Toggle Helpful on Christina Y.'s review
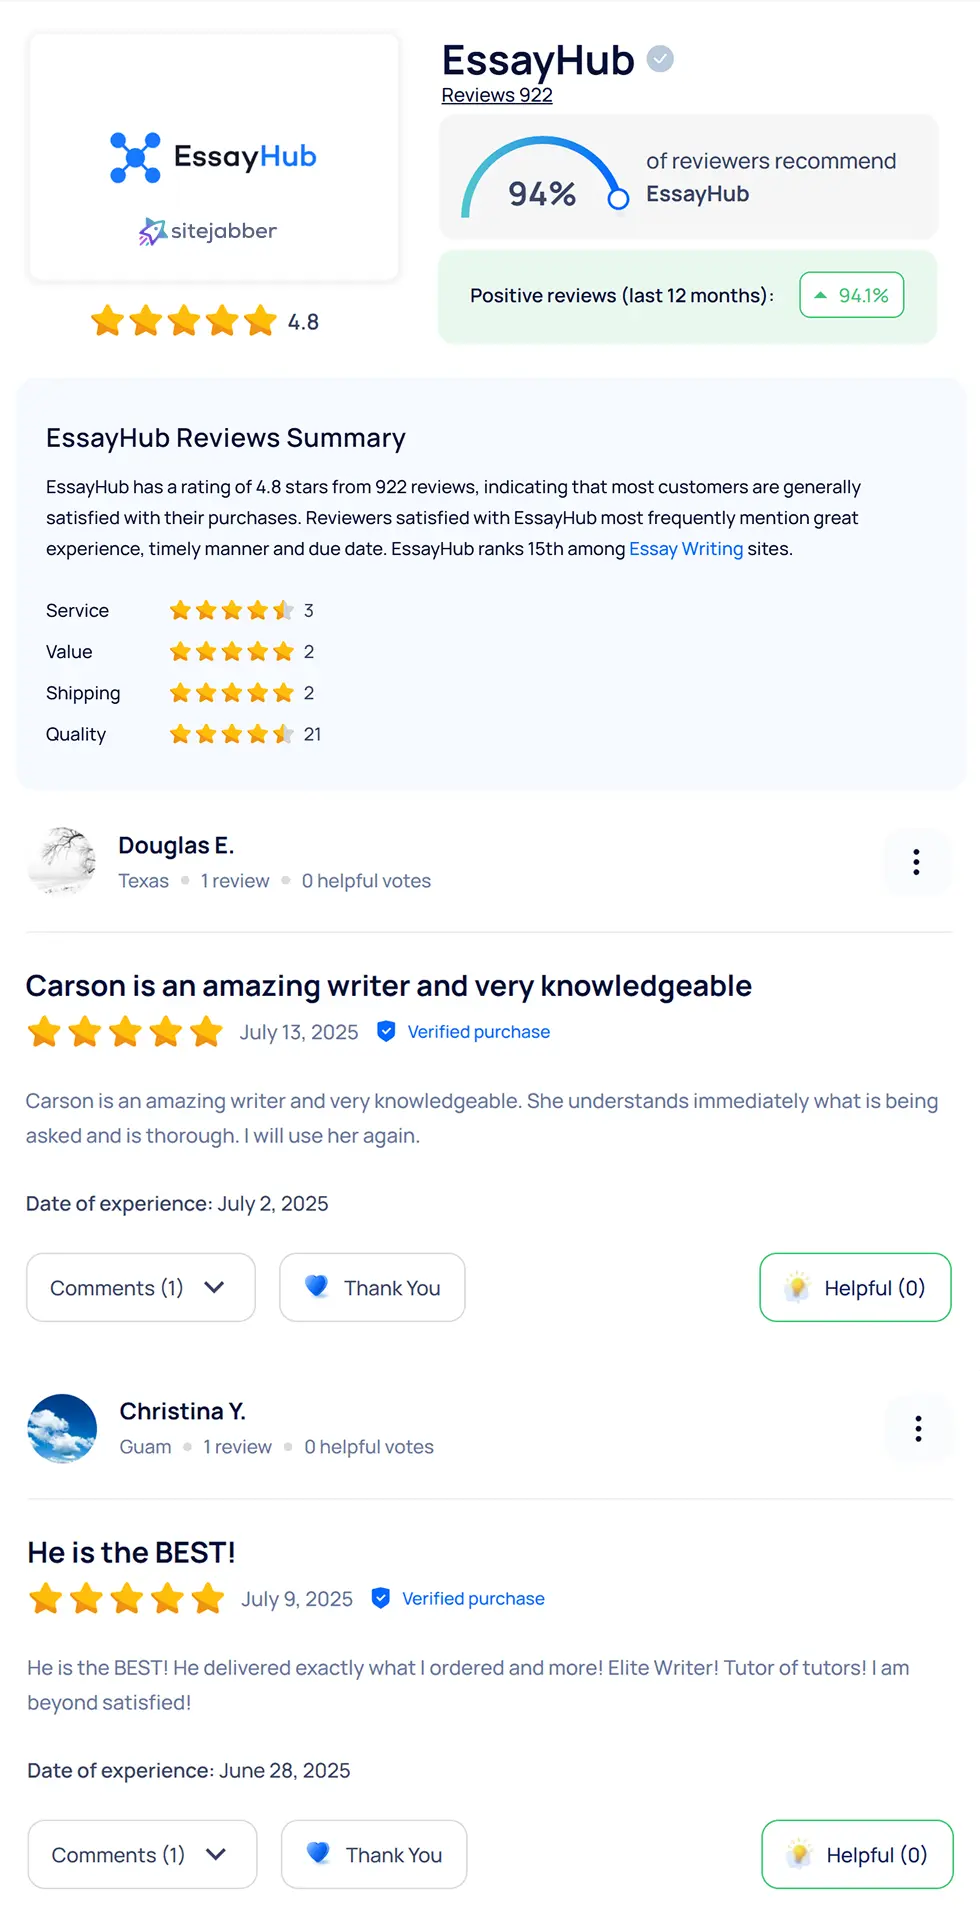 [x=857, y=1855]
